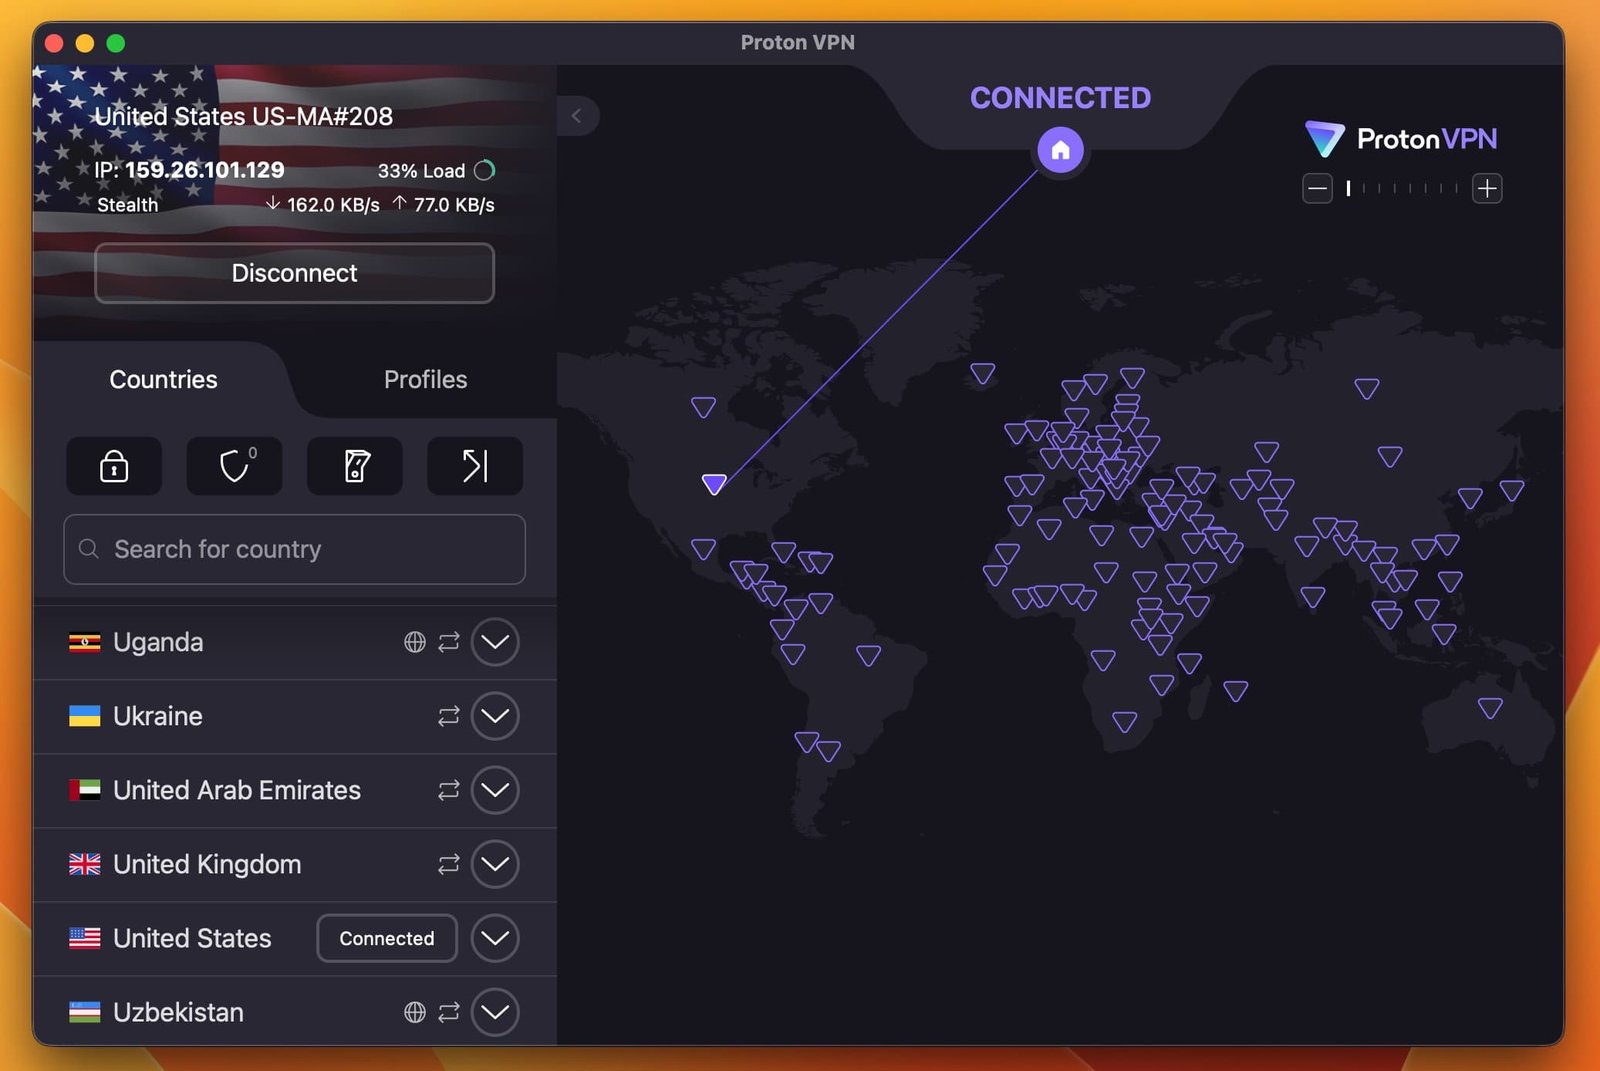
Task: Click the globe icon next to Uganda
Action: 417,642
